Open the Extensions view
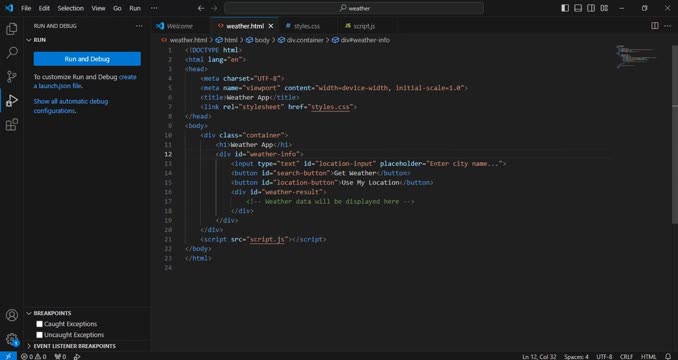The image size is (678, 360). pos(12,124)
